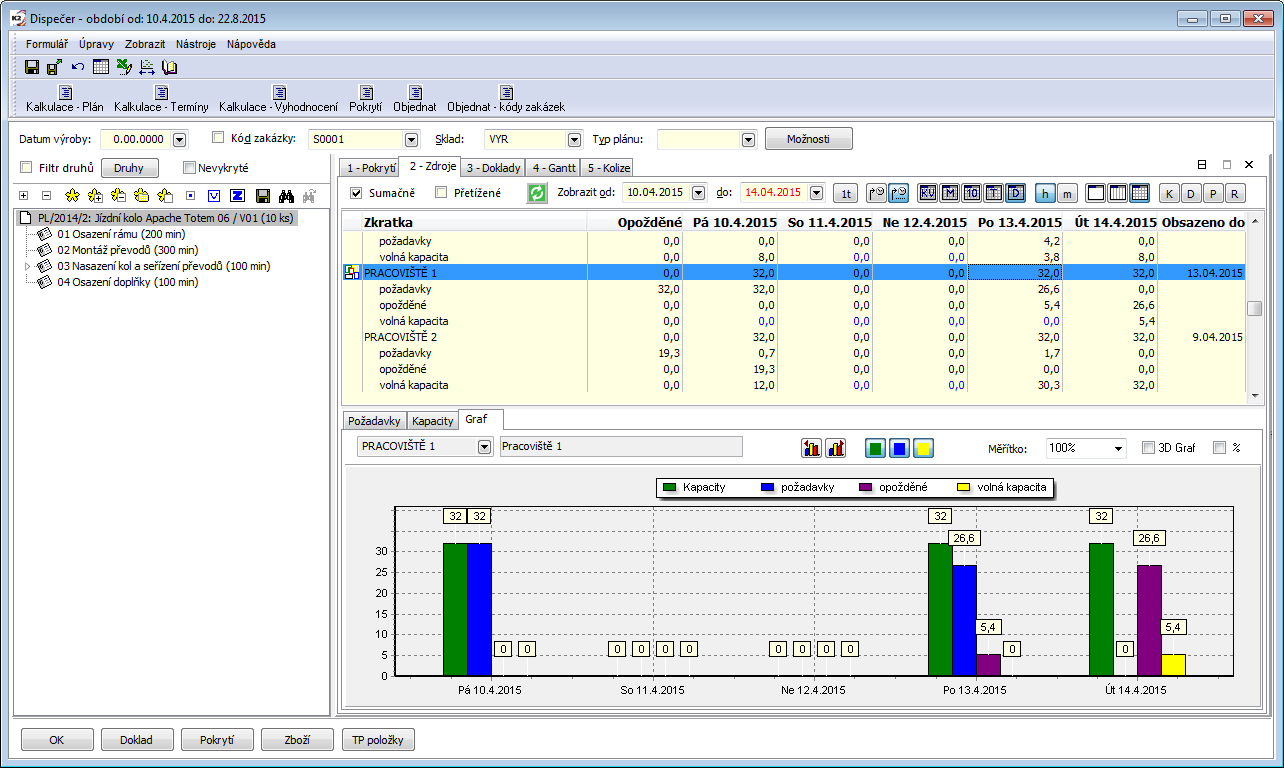Click the KV period view icon
The width and height of the screenshot is (1284, 768).
click(x=928, y=193)
